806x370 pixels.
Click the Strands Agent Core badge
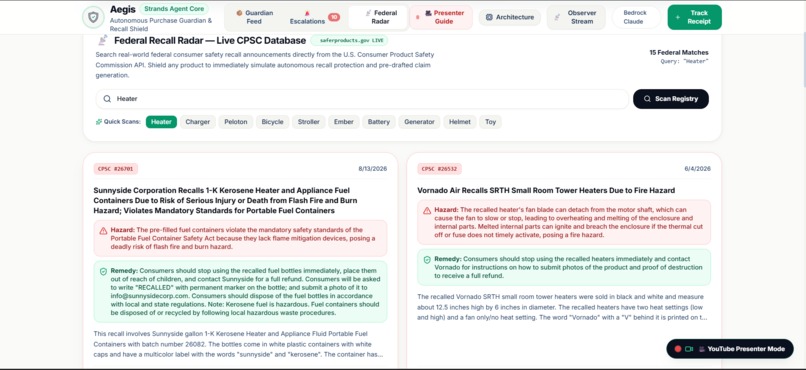pyautogui.click(x=174, y=9)
